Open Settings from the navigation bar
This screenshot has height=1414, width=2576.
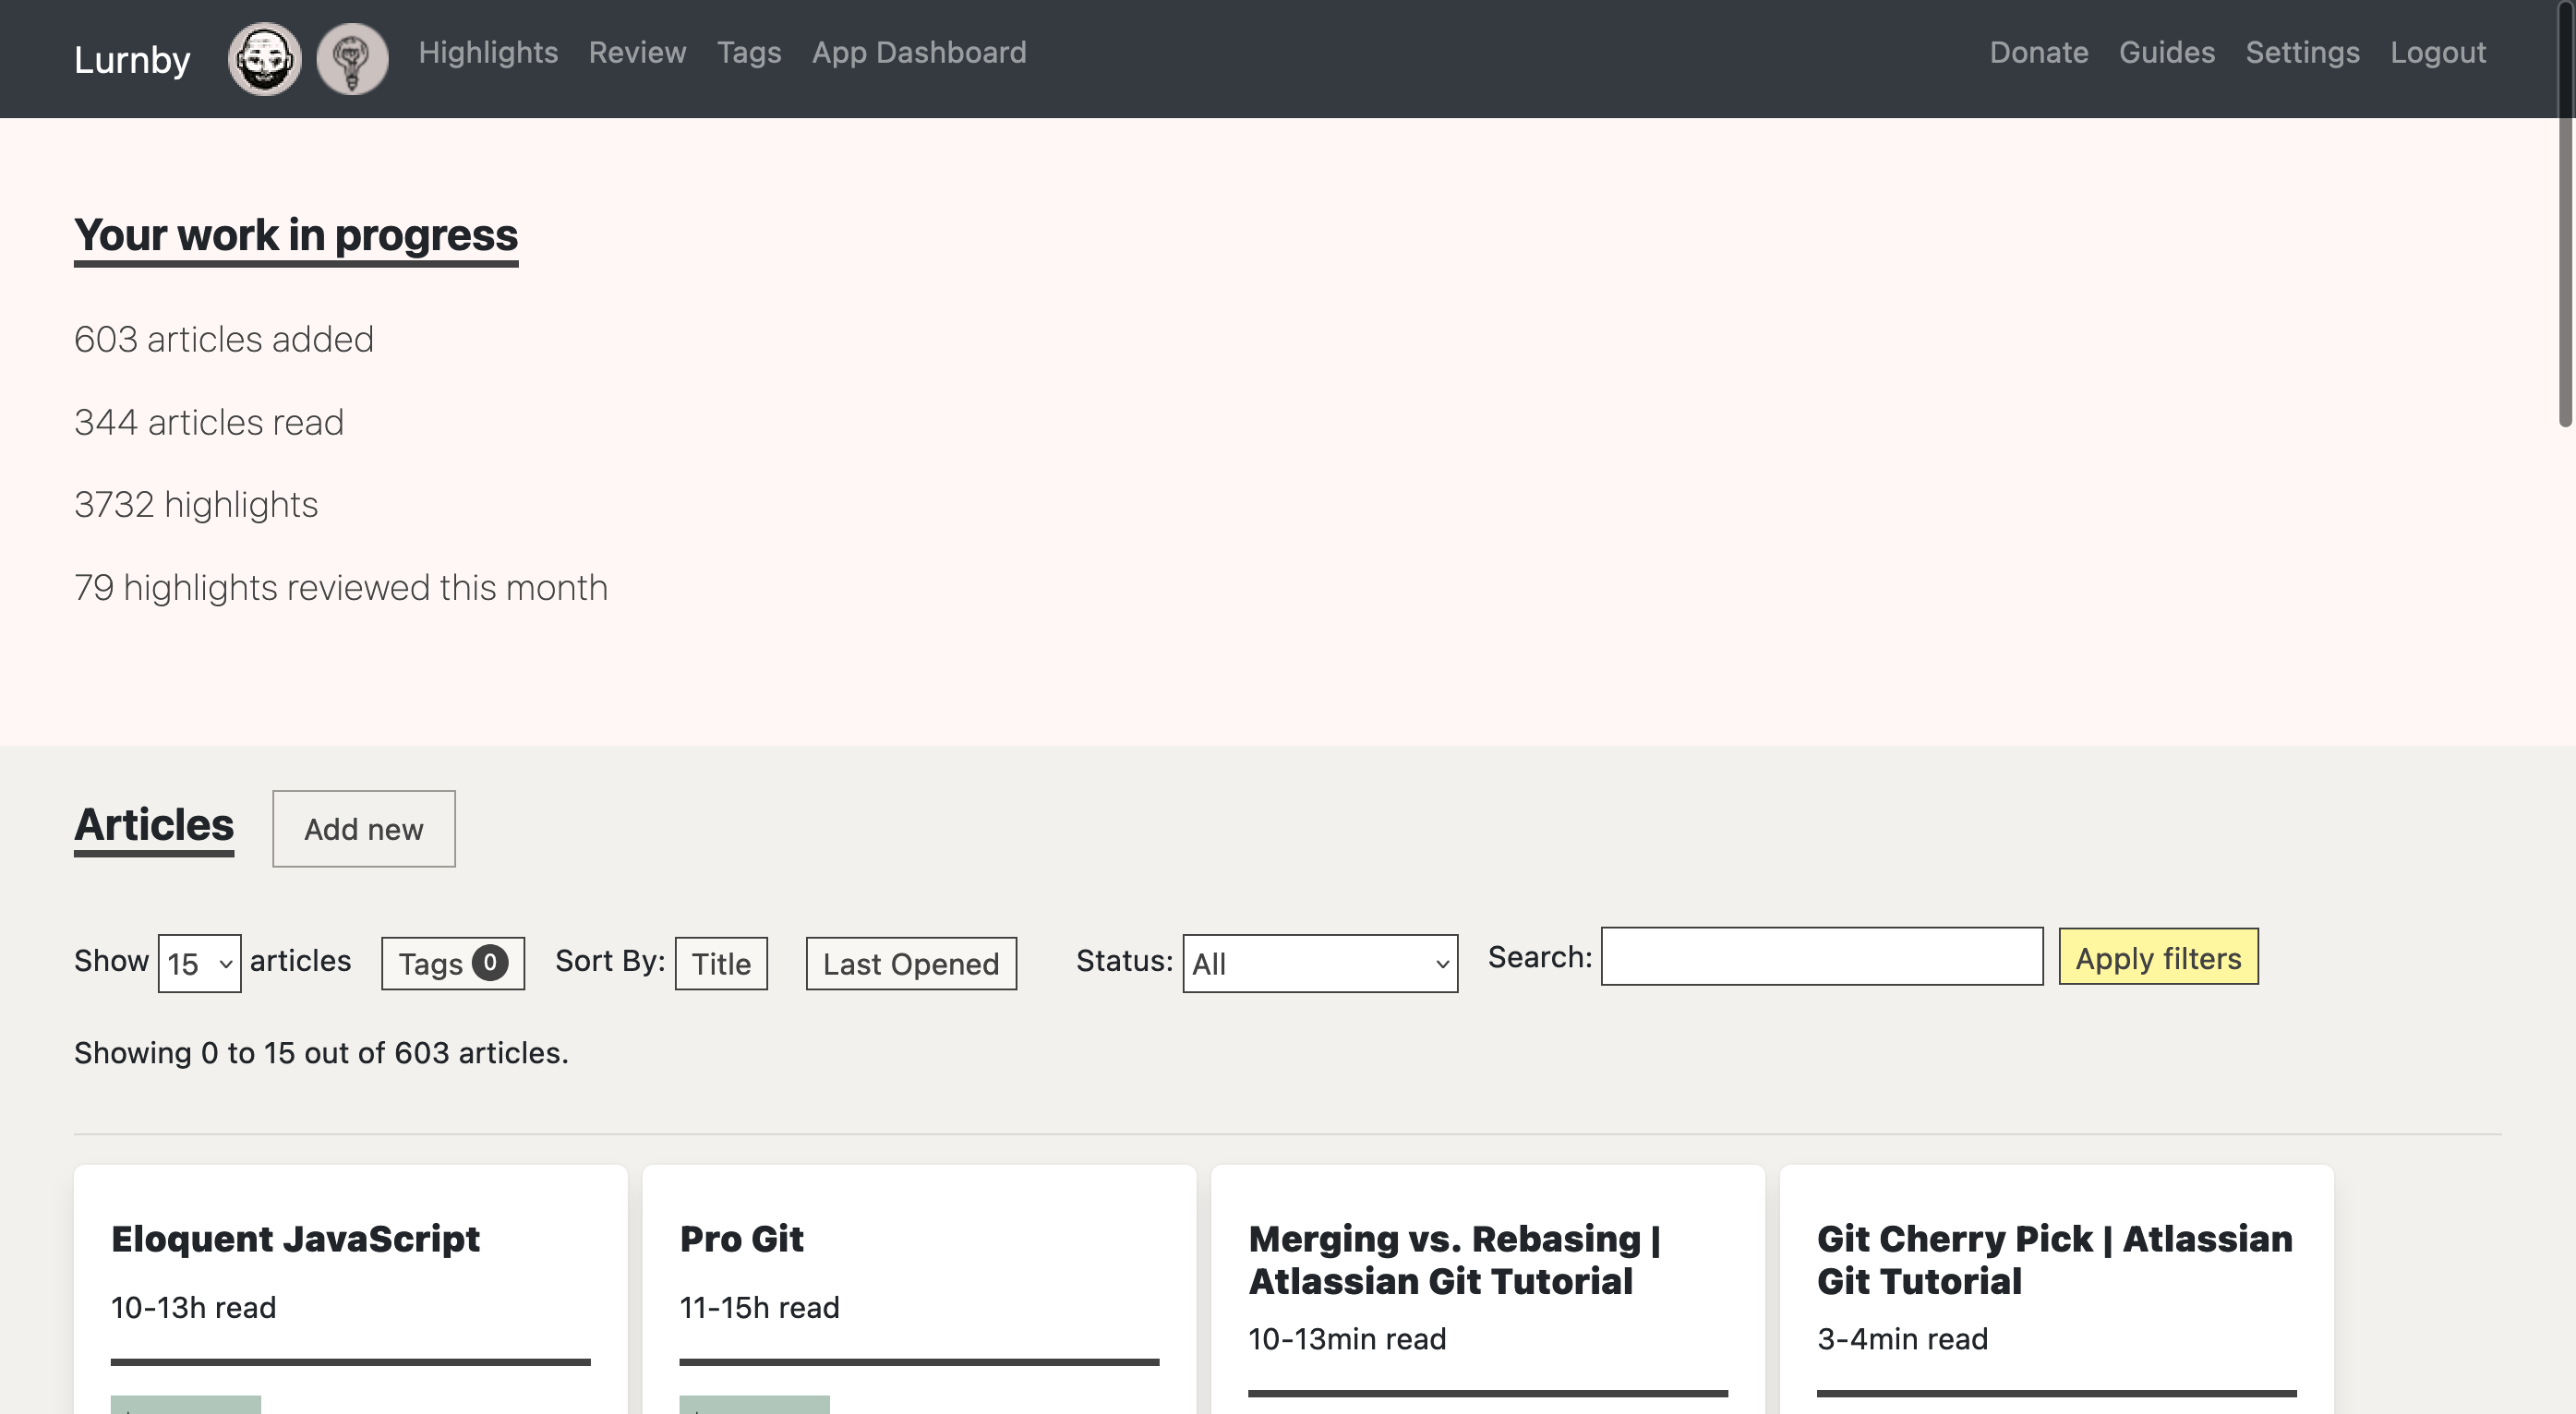pos(2302,52)
